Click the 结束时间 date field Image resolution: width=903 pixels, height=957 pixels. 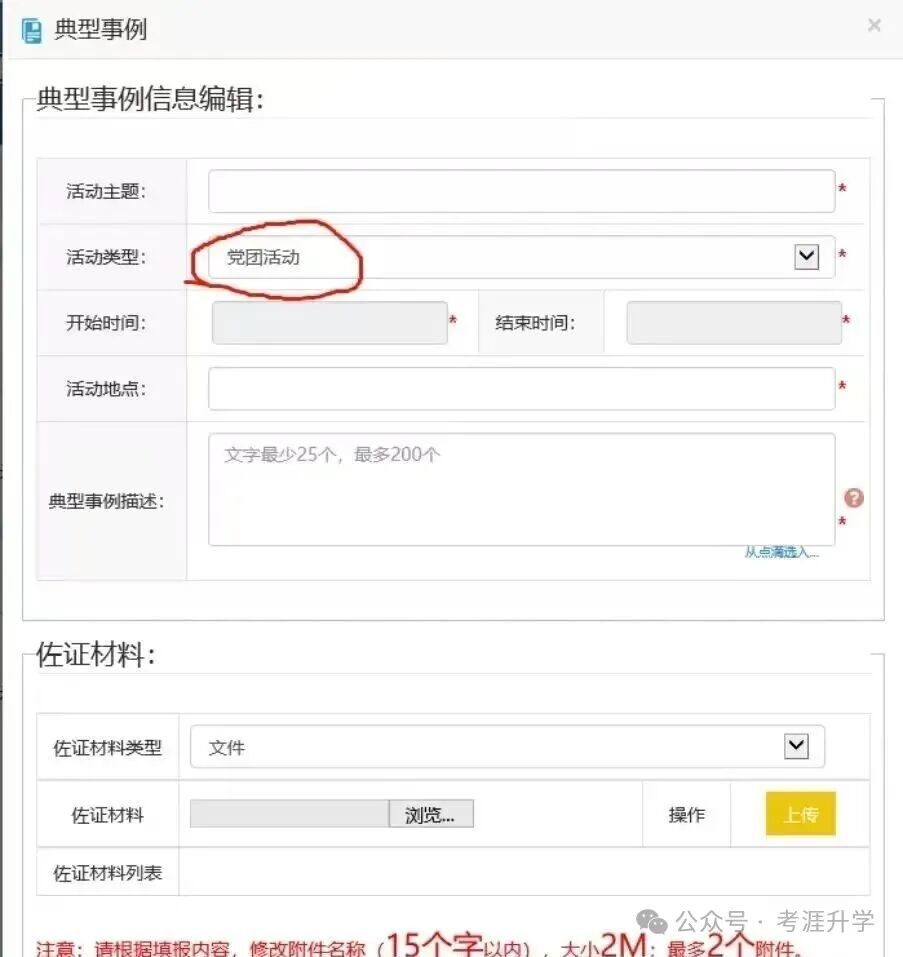(x=733, y=322)
